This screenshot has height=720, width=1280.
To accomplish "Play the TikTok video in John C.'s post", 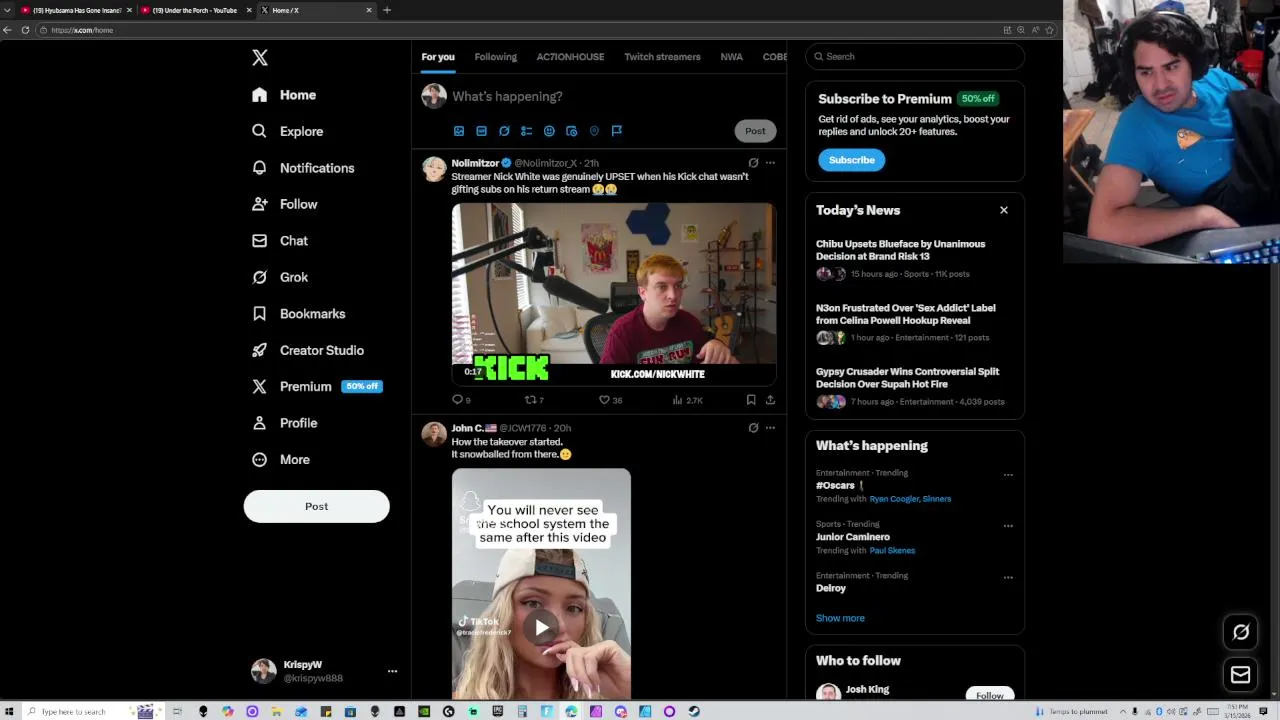I will (541, 628).
